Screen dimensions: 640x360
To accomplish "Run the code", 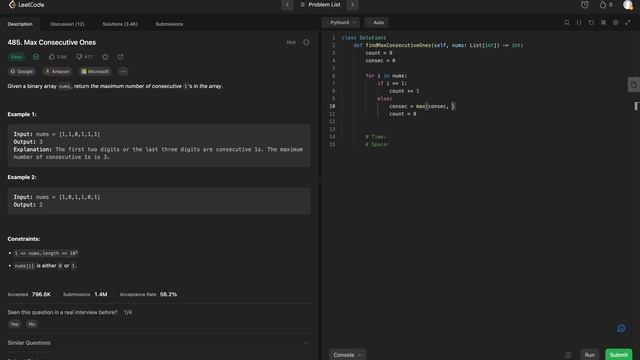I will click(x=589, y=355).
